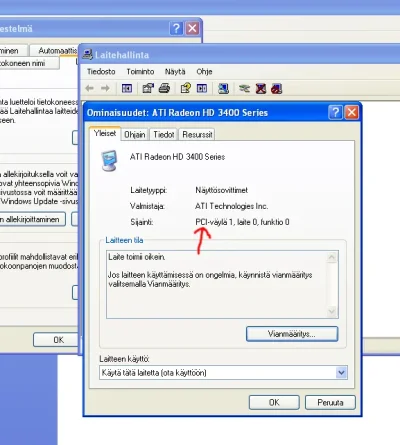The height and width of the screenshot is (445, 400).
Task: Switch to the Tiedot tab
Action: click(164, 135)
